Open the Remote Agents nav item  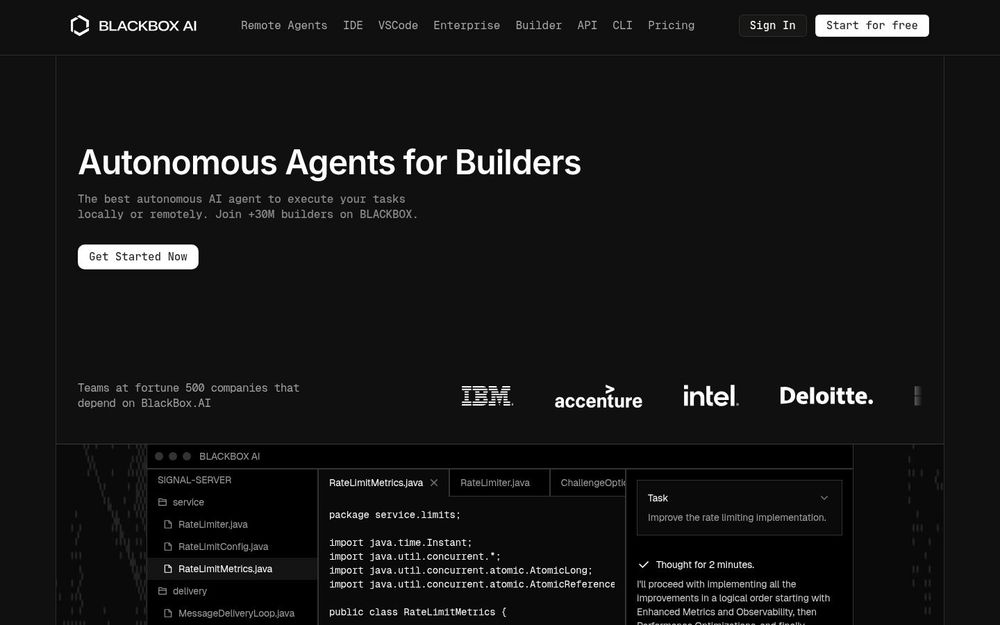pyautogui.click(x=284, y=26)
